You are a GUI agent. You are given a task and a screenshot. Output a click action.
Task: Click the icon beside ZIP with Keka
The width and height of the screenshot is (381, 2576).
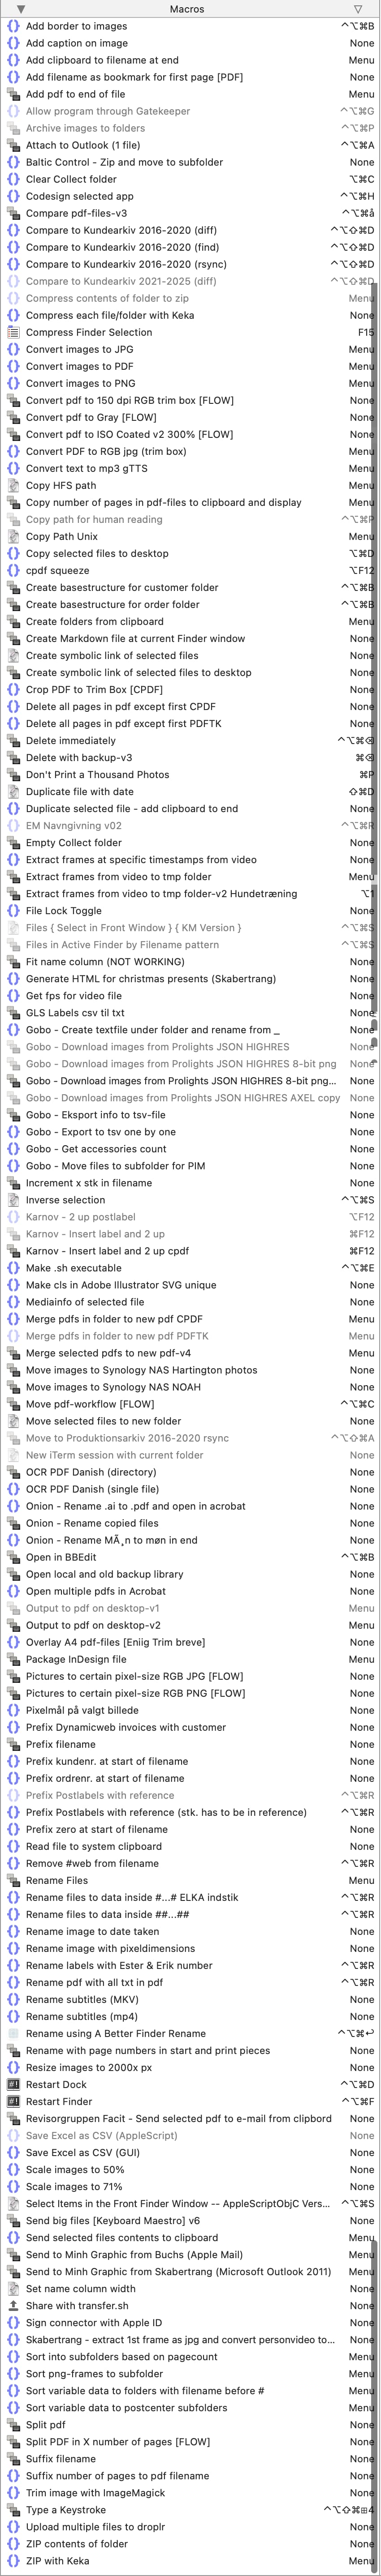coord(13,2560)
